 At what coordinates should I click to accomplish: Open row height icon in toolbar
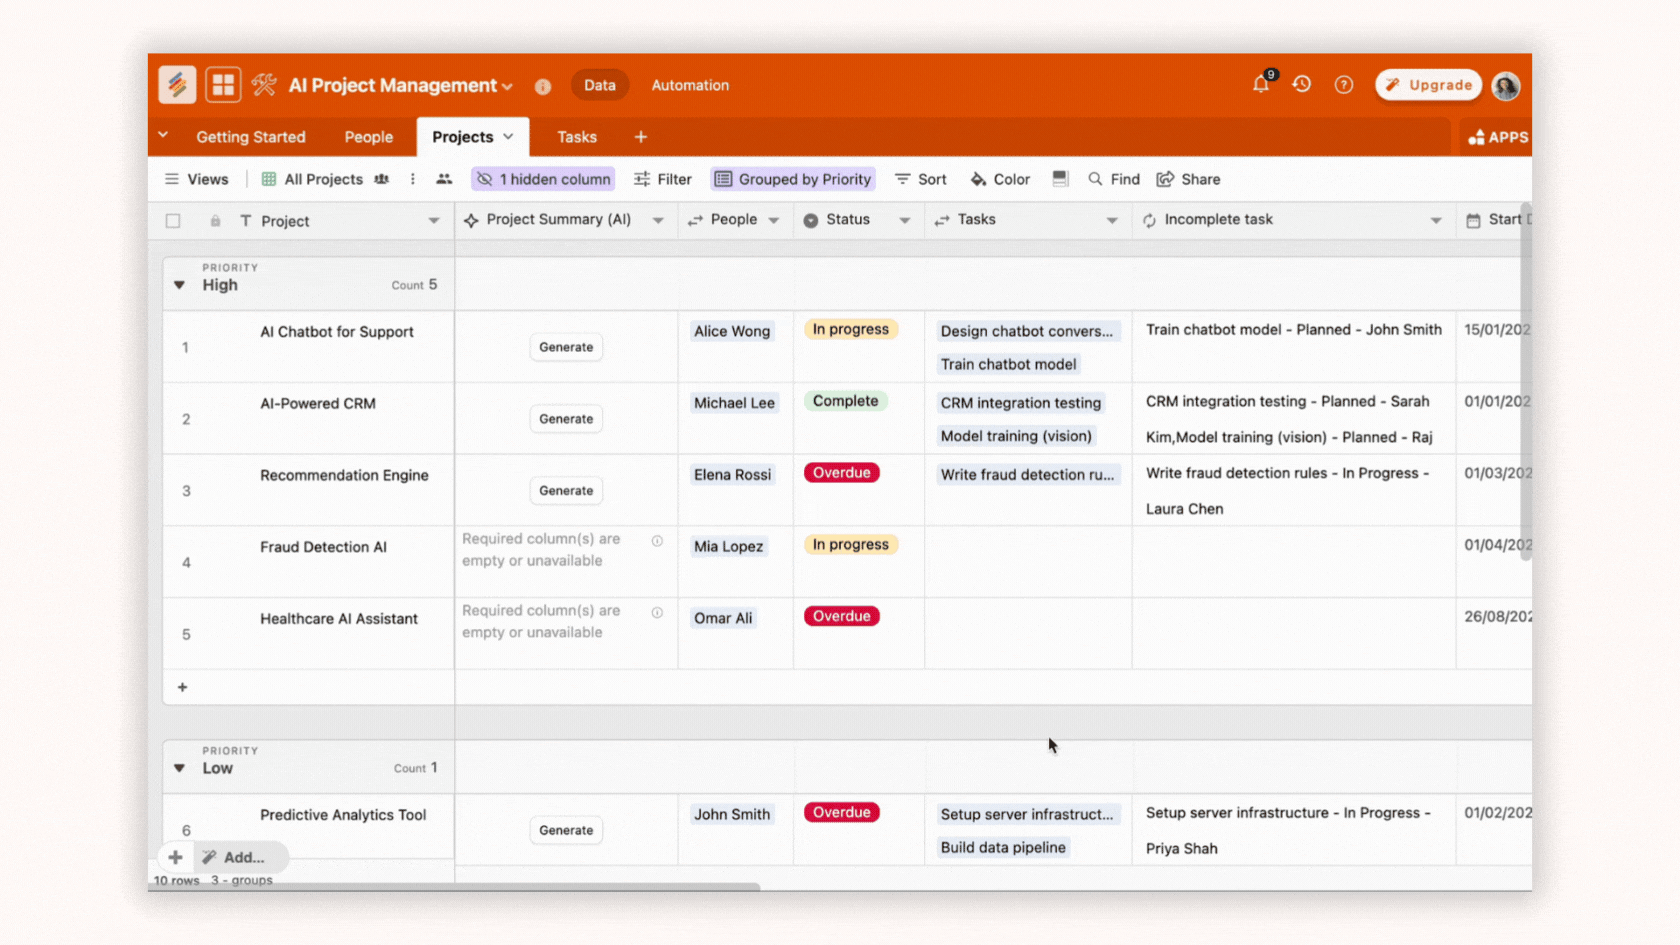coord(1060,179)
